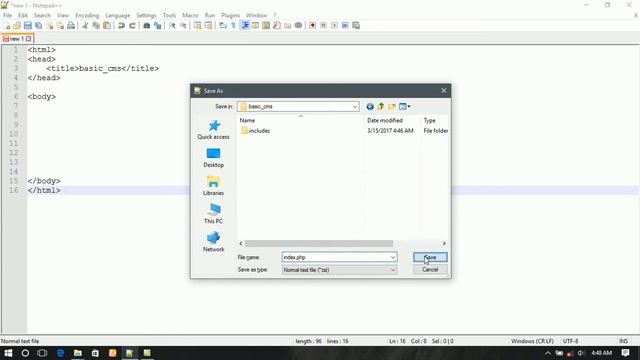Toggle Show All Characters icon
640x360 pixels.
tap(233, 25)
